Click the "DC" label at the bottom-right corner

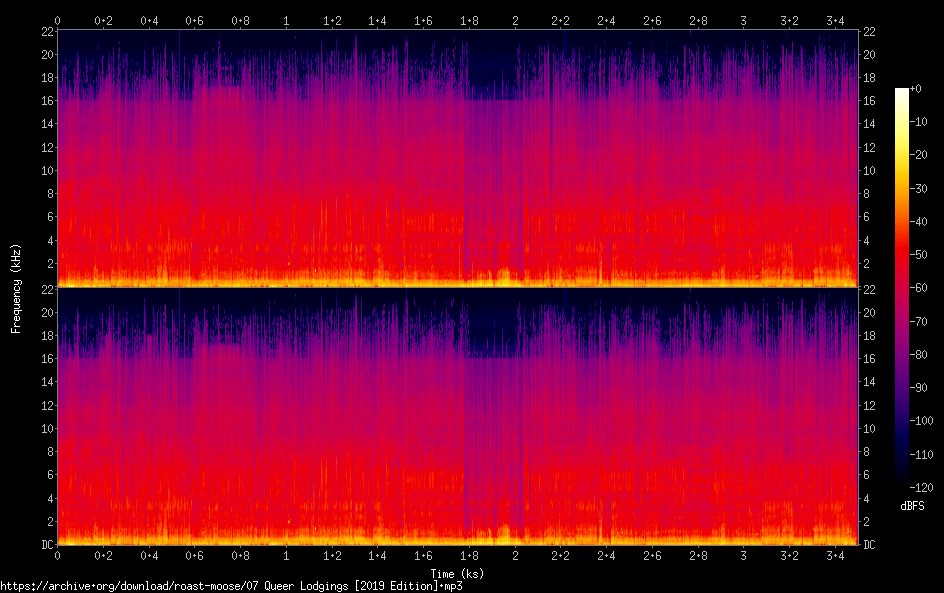tap(870, 545)
